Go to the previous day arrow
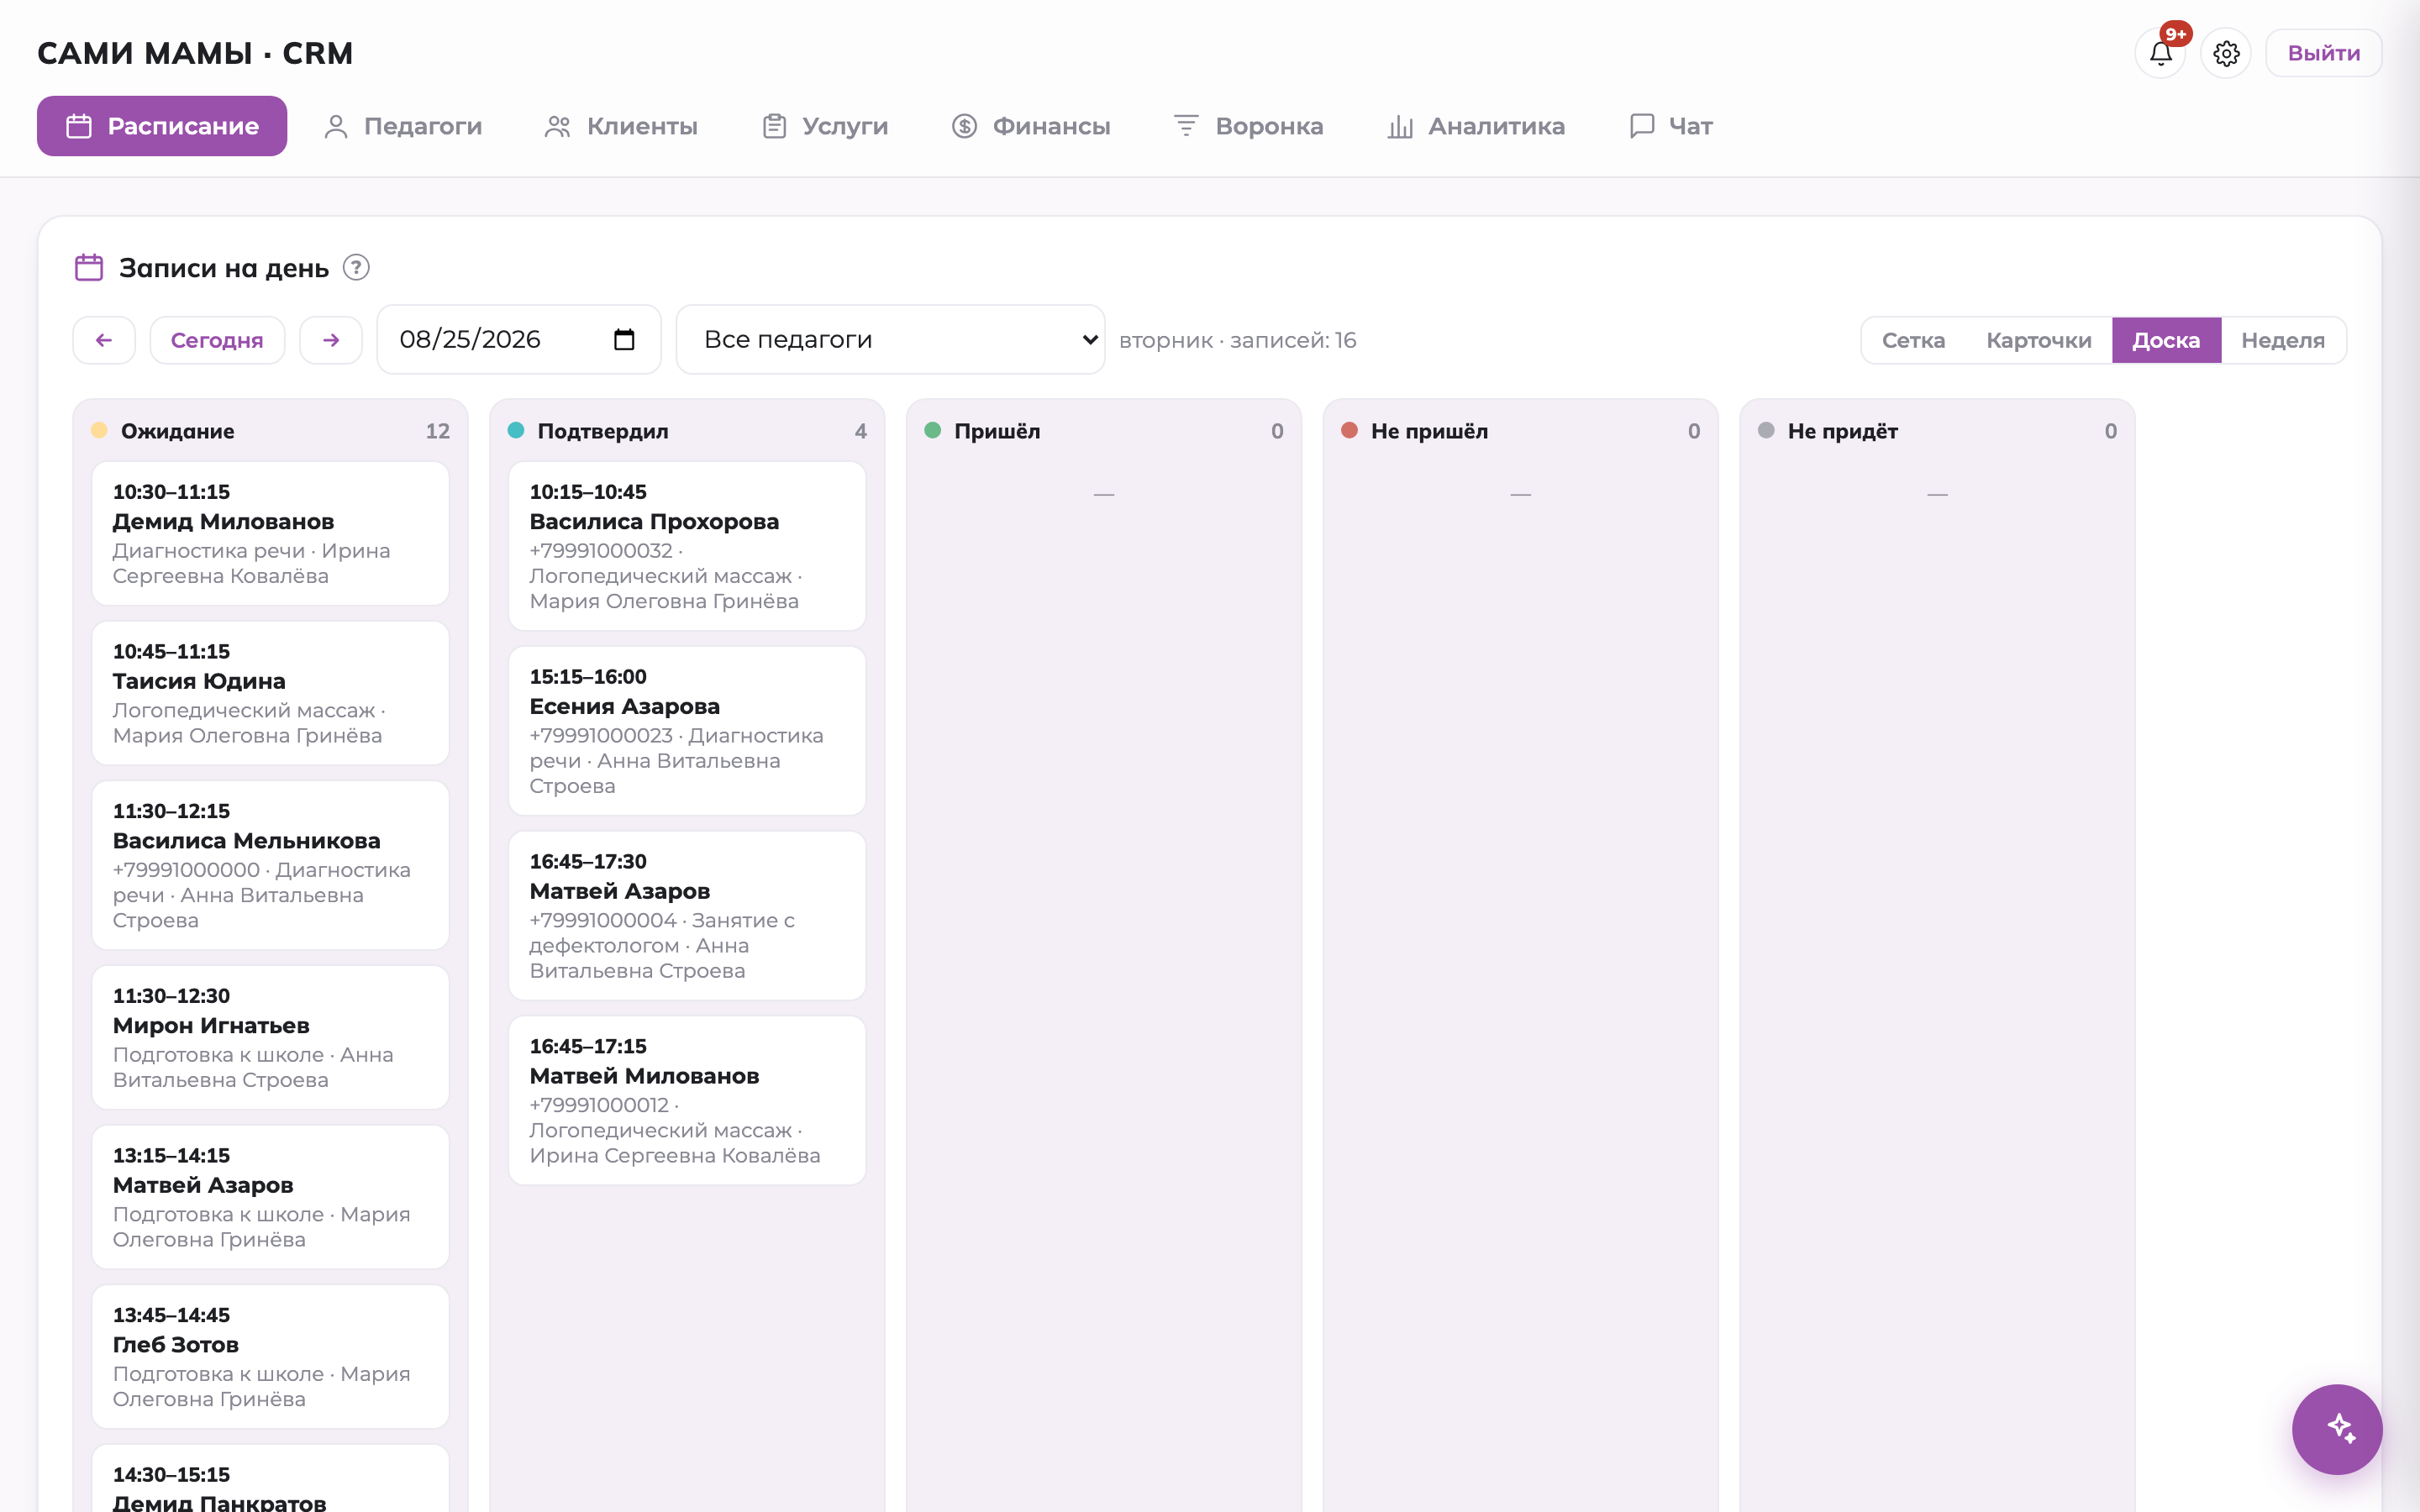2420x1512 pixels. 104,340
